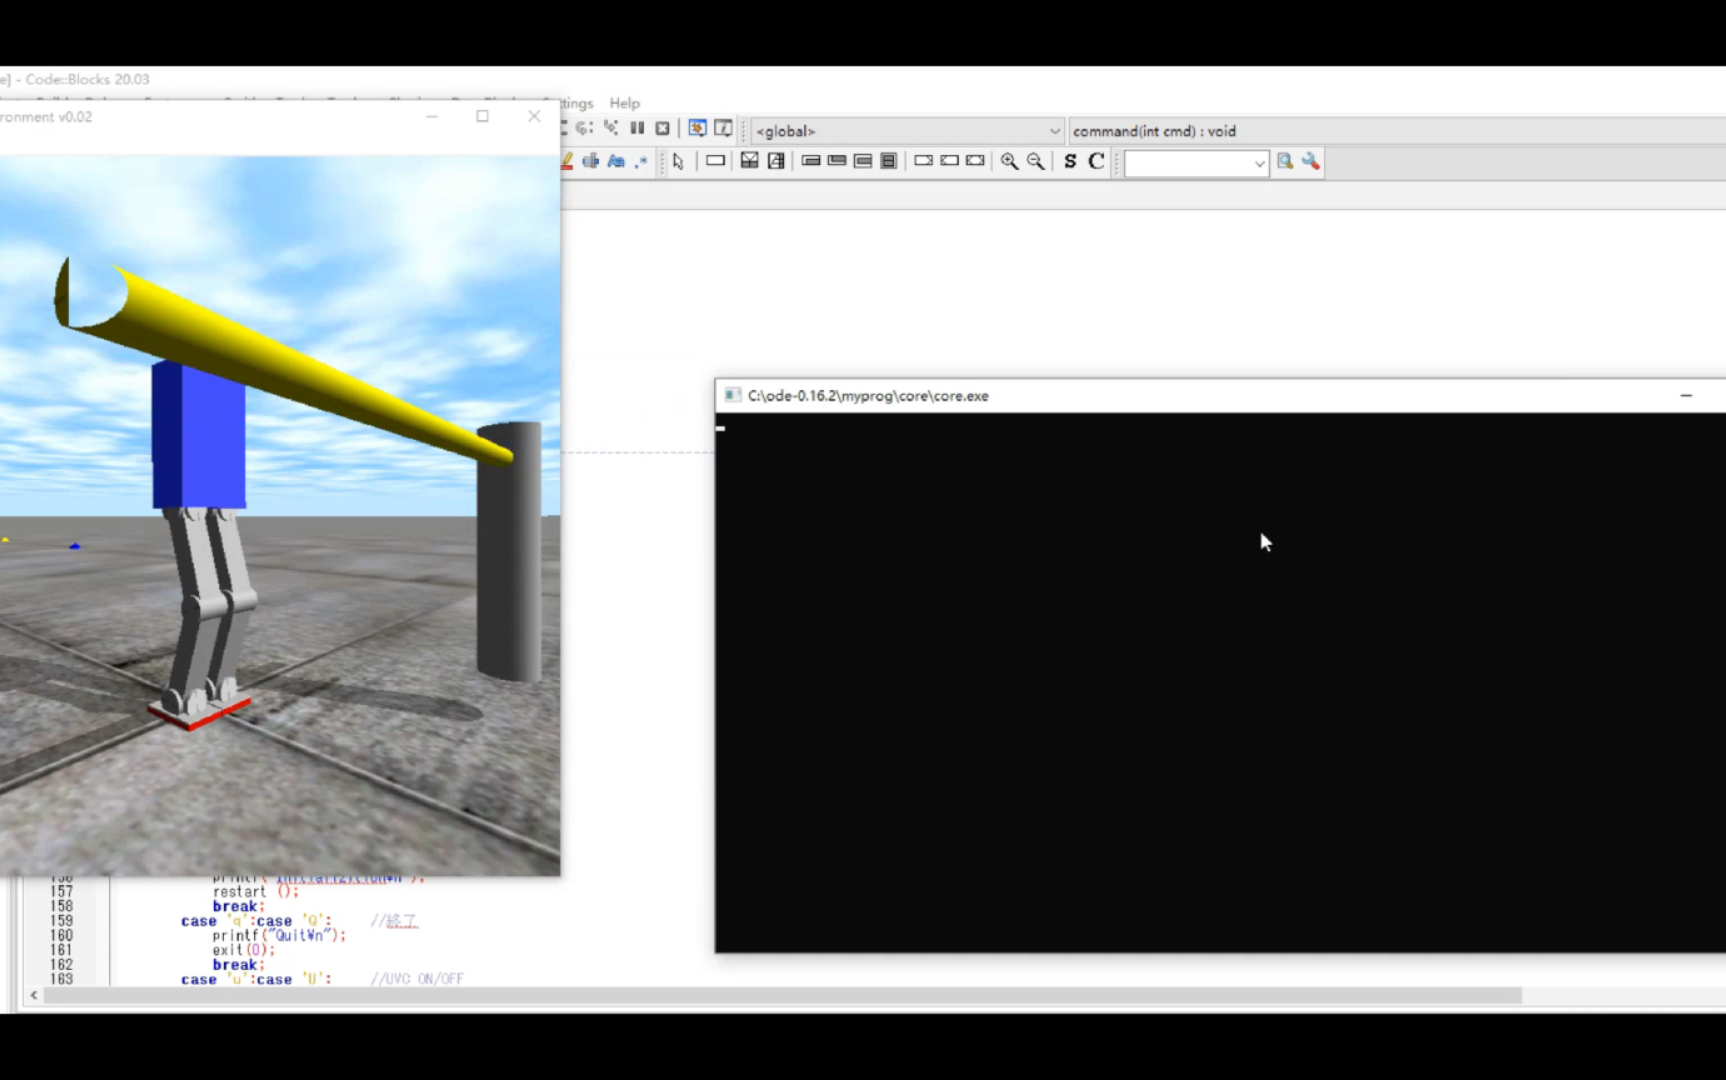
Task: Close the simulation environment window
Action: 534,116
